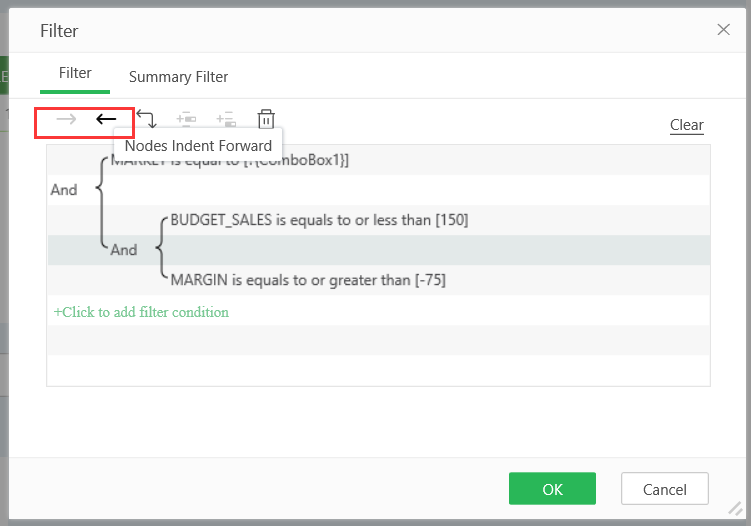Click the nested And operator
The width and height of the screenshot is (751, 526).
tap(124, 250)
